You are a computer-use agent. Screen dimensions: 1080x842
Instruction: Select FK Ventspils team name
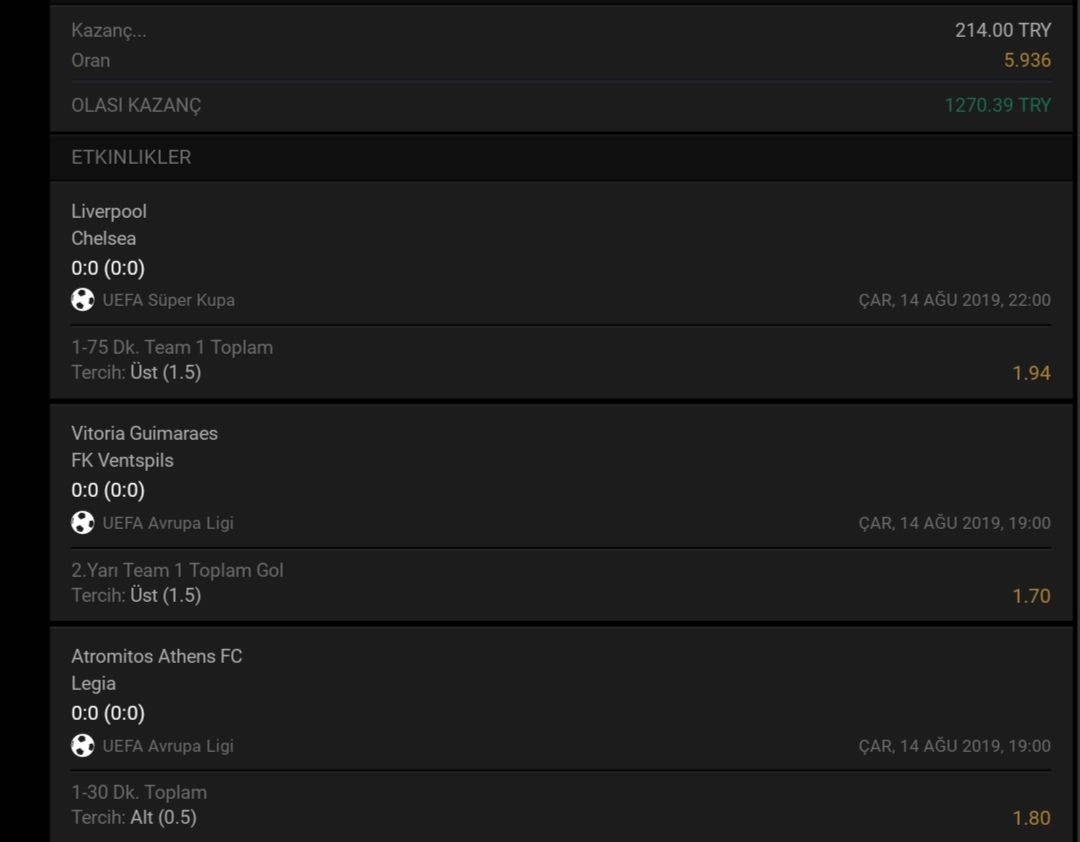(123, 460)
